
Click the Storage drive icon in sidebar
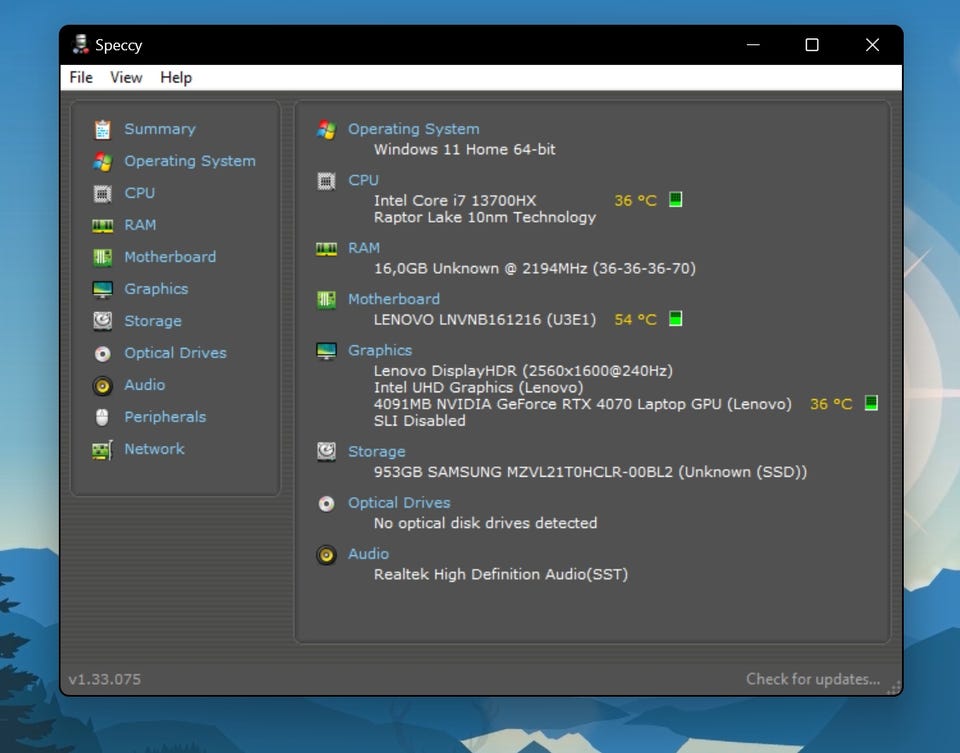coord(102,321)
